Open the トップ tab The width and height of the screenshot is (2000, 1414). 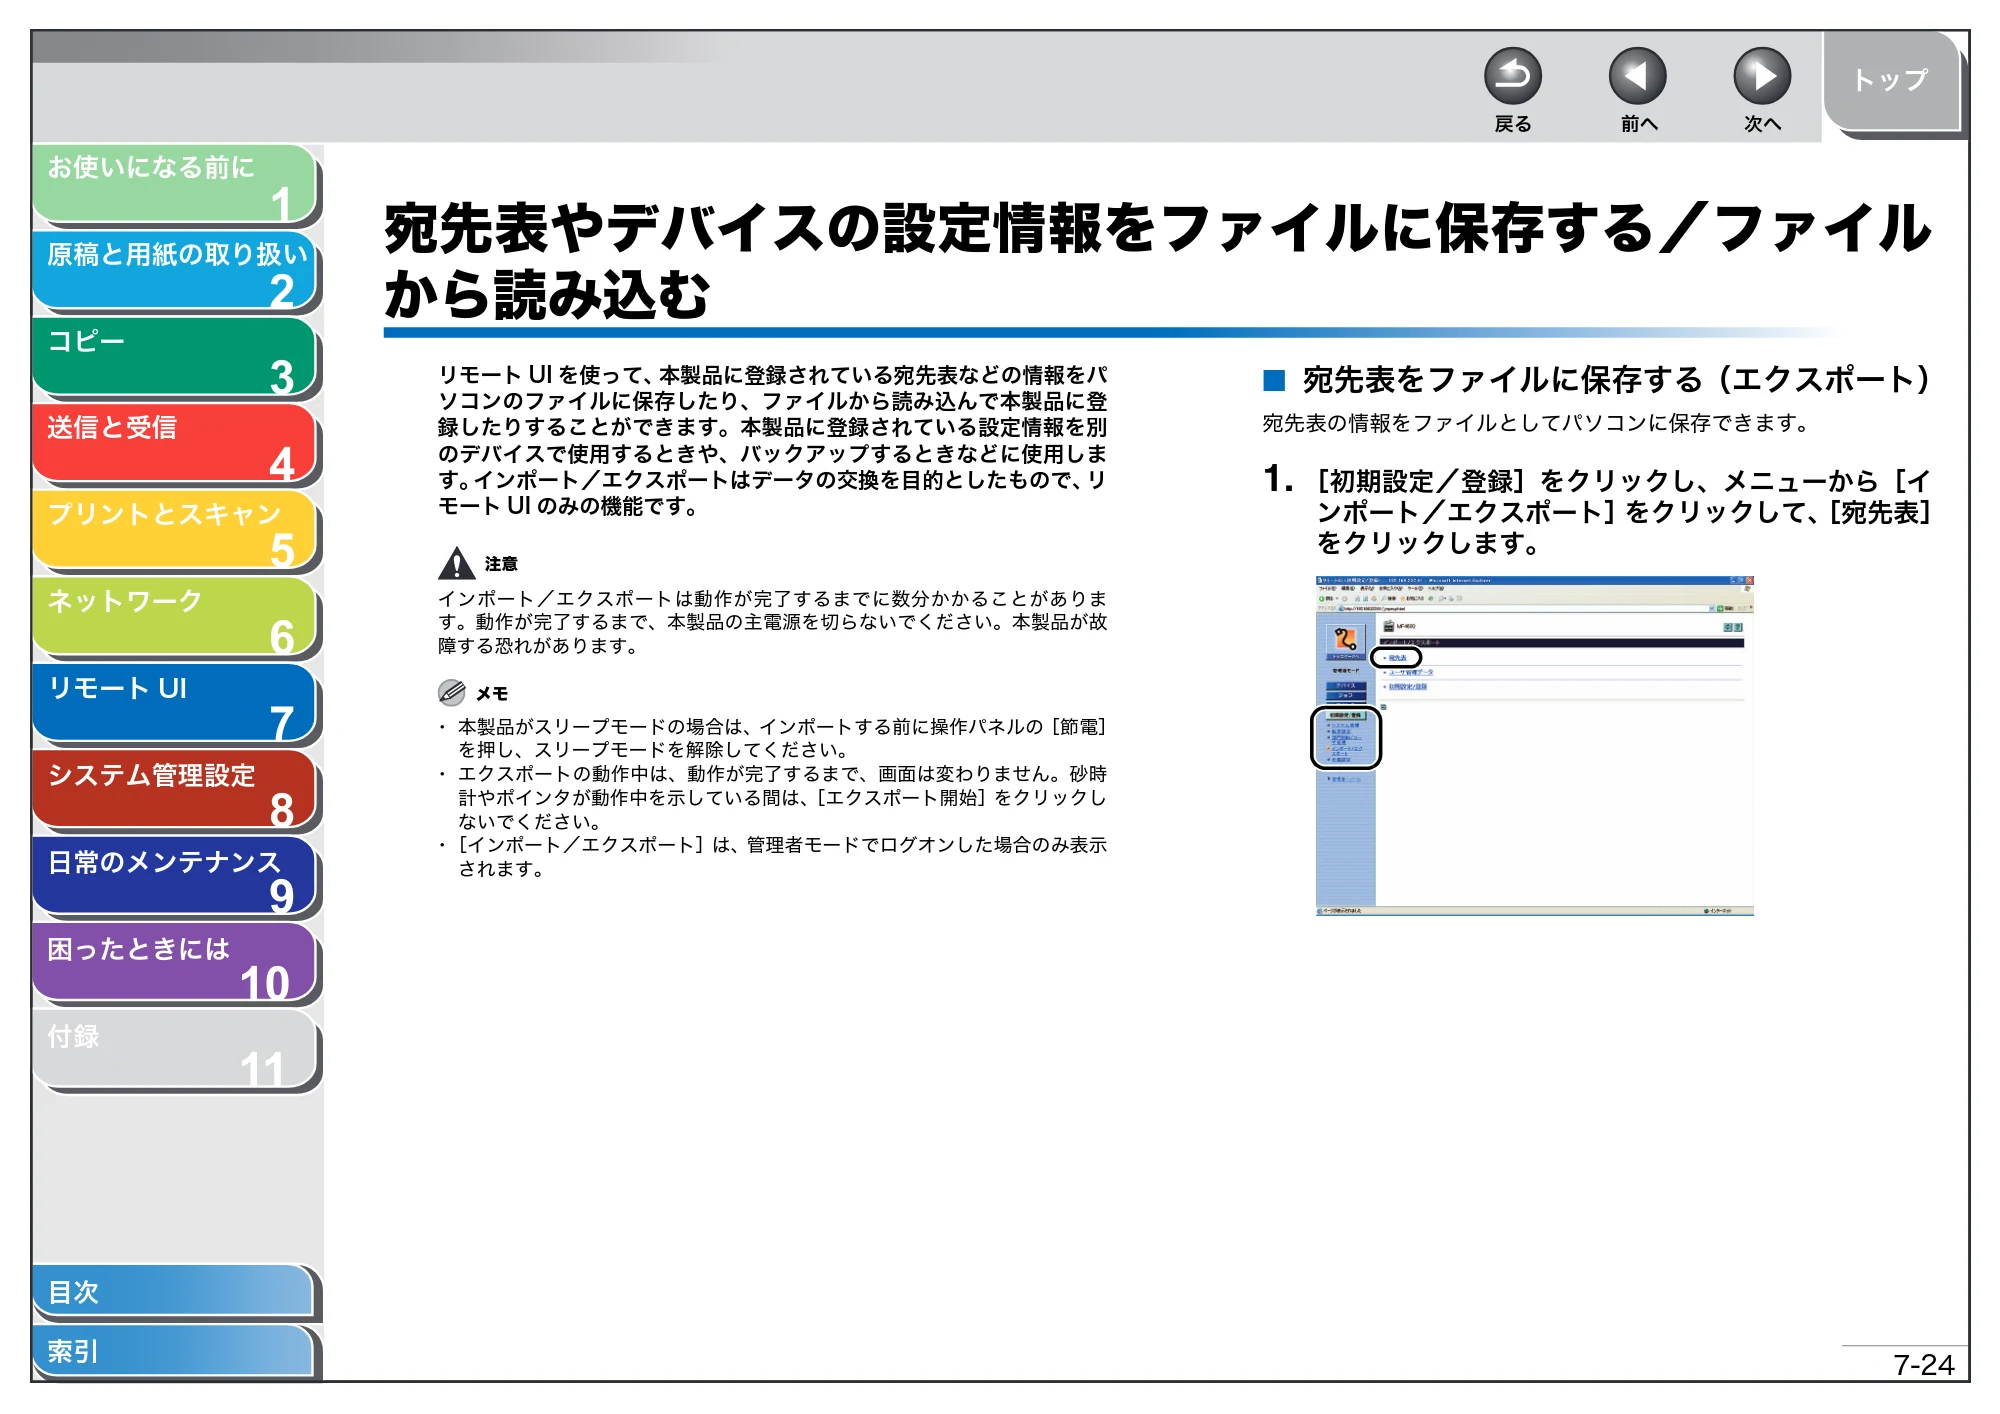(1891, 81)
